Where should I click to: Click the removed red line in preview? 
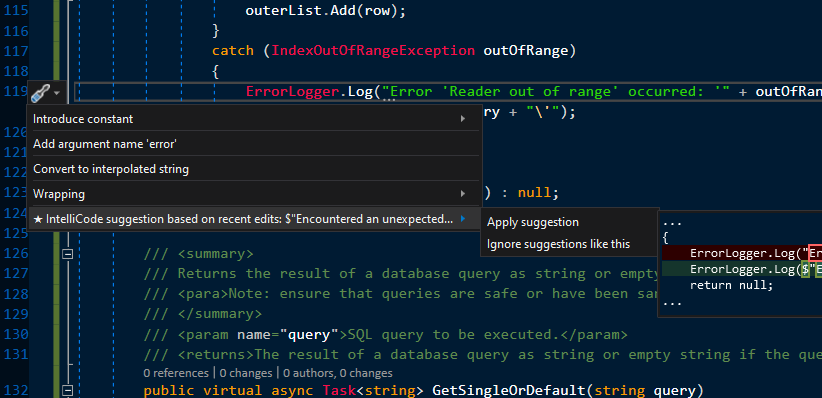(x=742, y=253)
